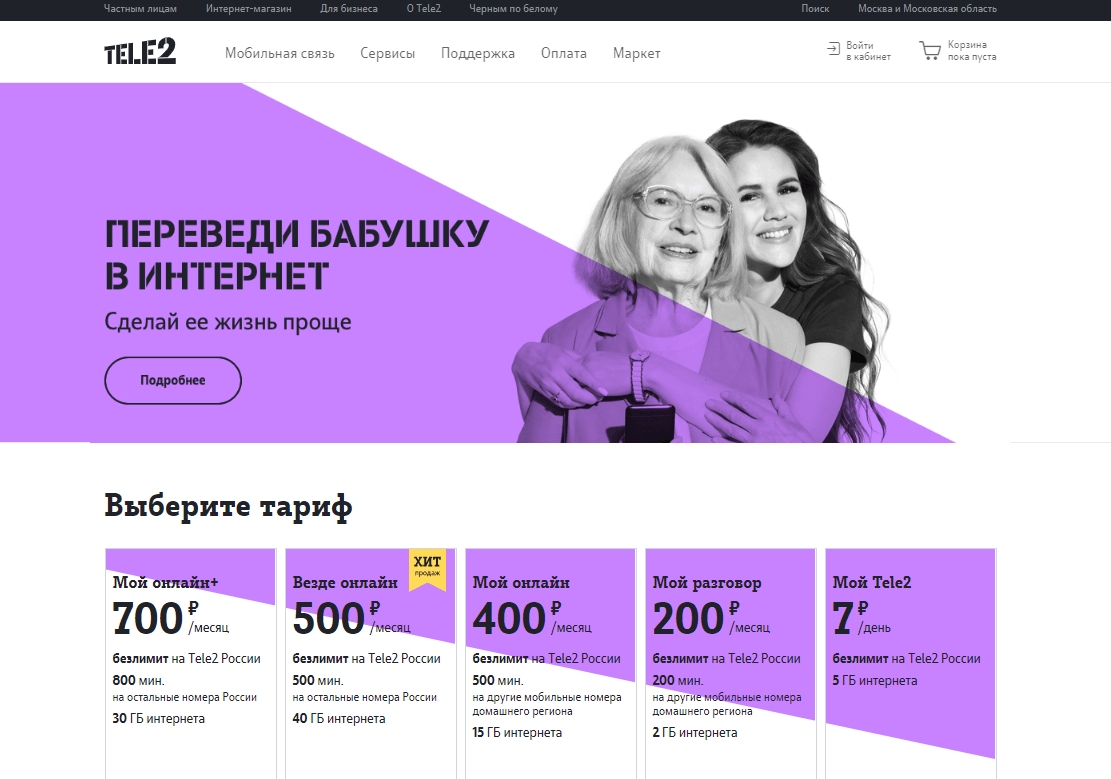Switch to Для бизнеса section

click(349, 9)
